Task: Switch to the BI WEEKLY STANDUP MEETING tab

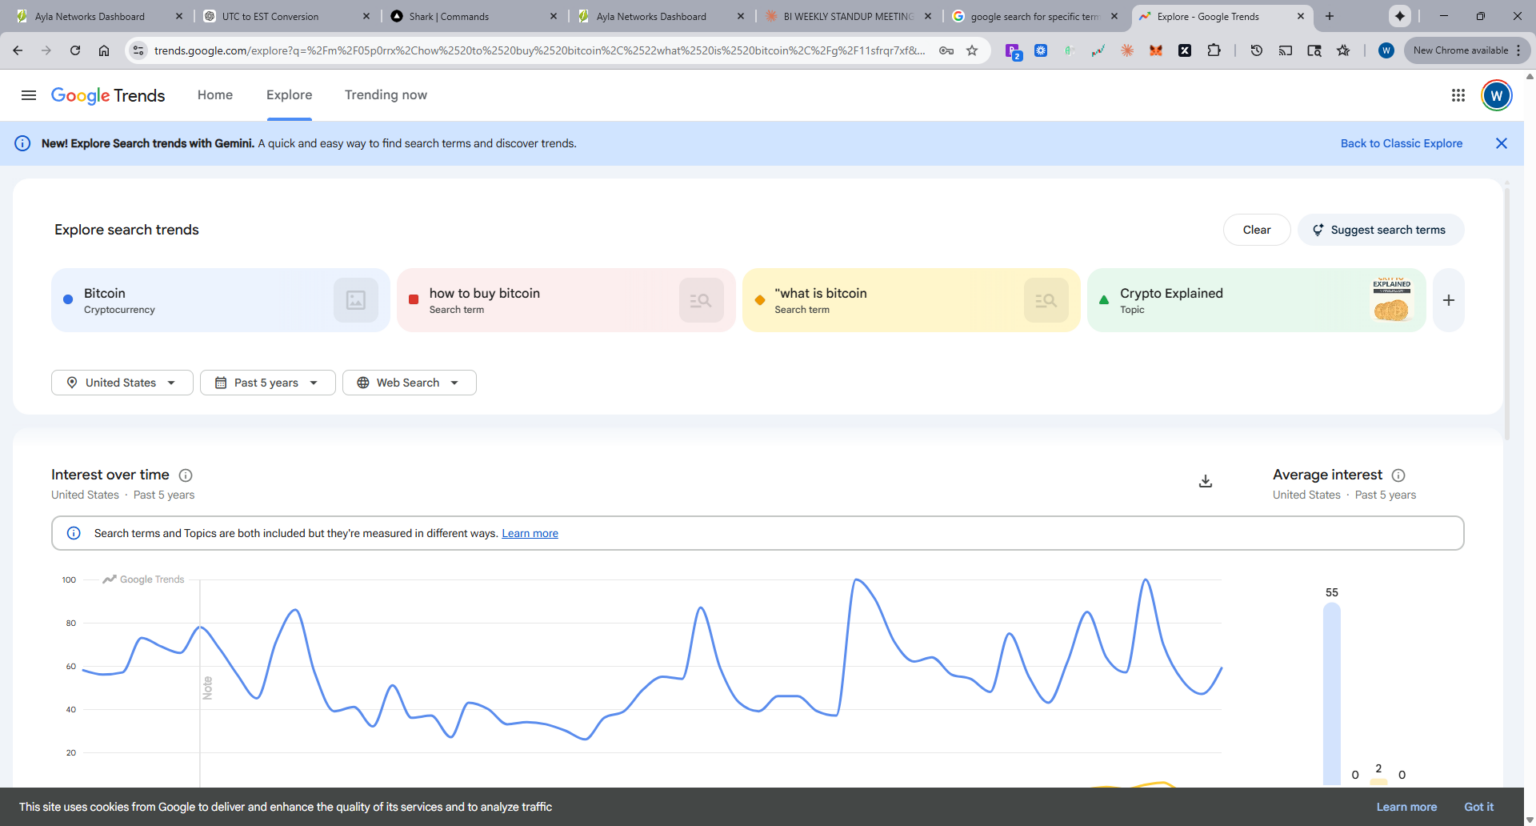Action: point(848,16)
